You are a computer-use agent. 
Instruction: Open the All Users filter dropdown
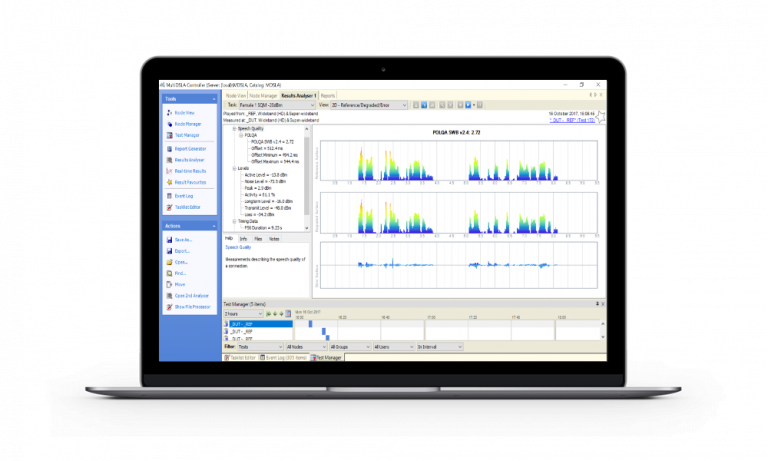[x=393, y=347]
